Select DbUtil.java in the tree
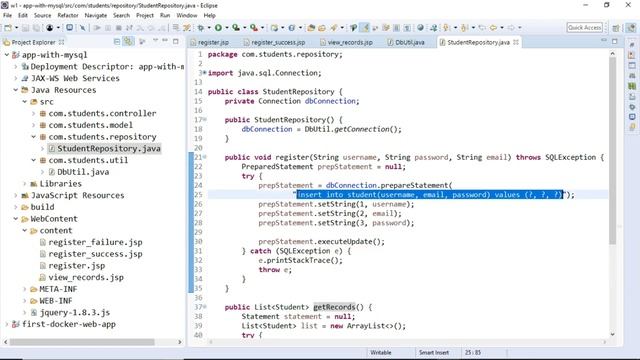Screen dimensions: 640x360 83,172
